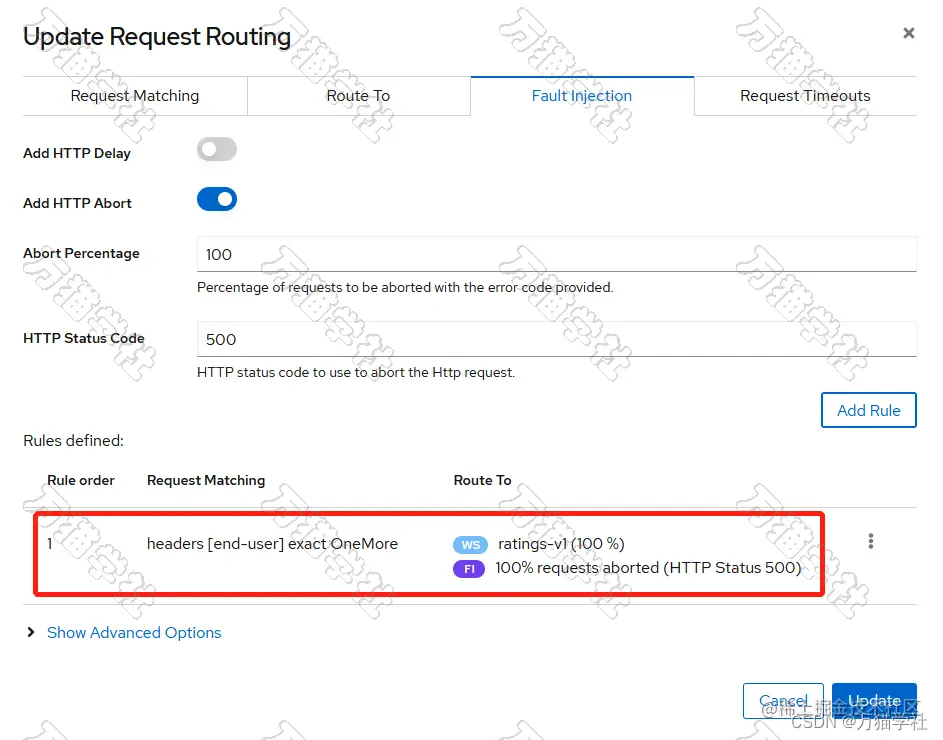
Task: Click the abort percentage help text
Action: 405,288
